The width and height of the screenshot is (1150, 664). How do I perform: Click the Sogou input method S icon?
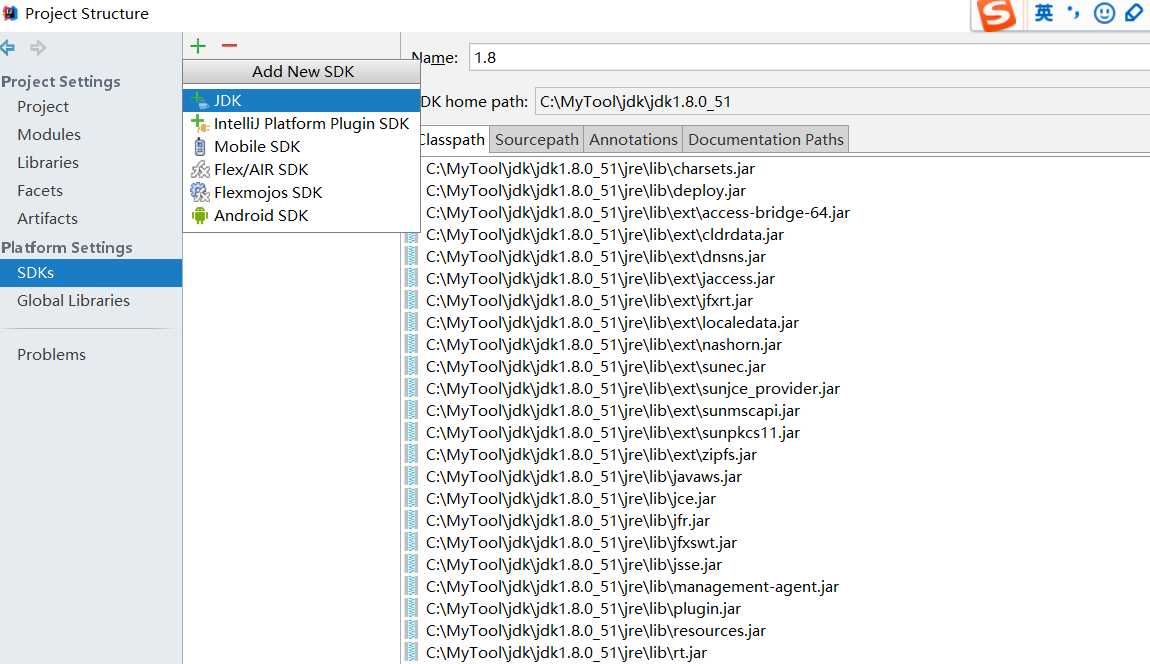click(x=998, y=15)
